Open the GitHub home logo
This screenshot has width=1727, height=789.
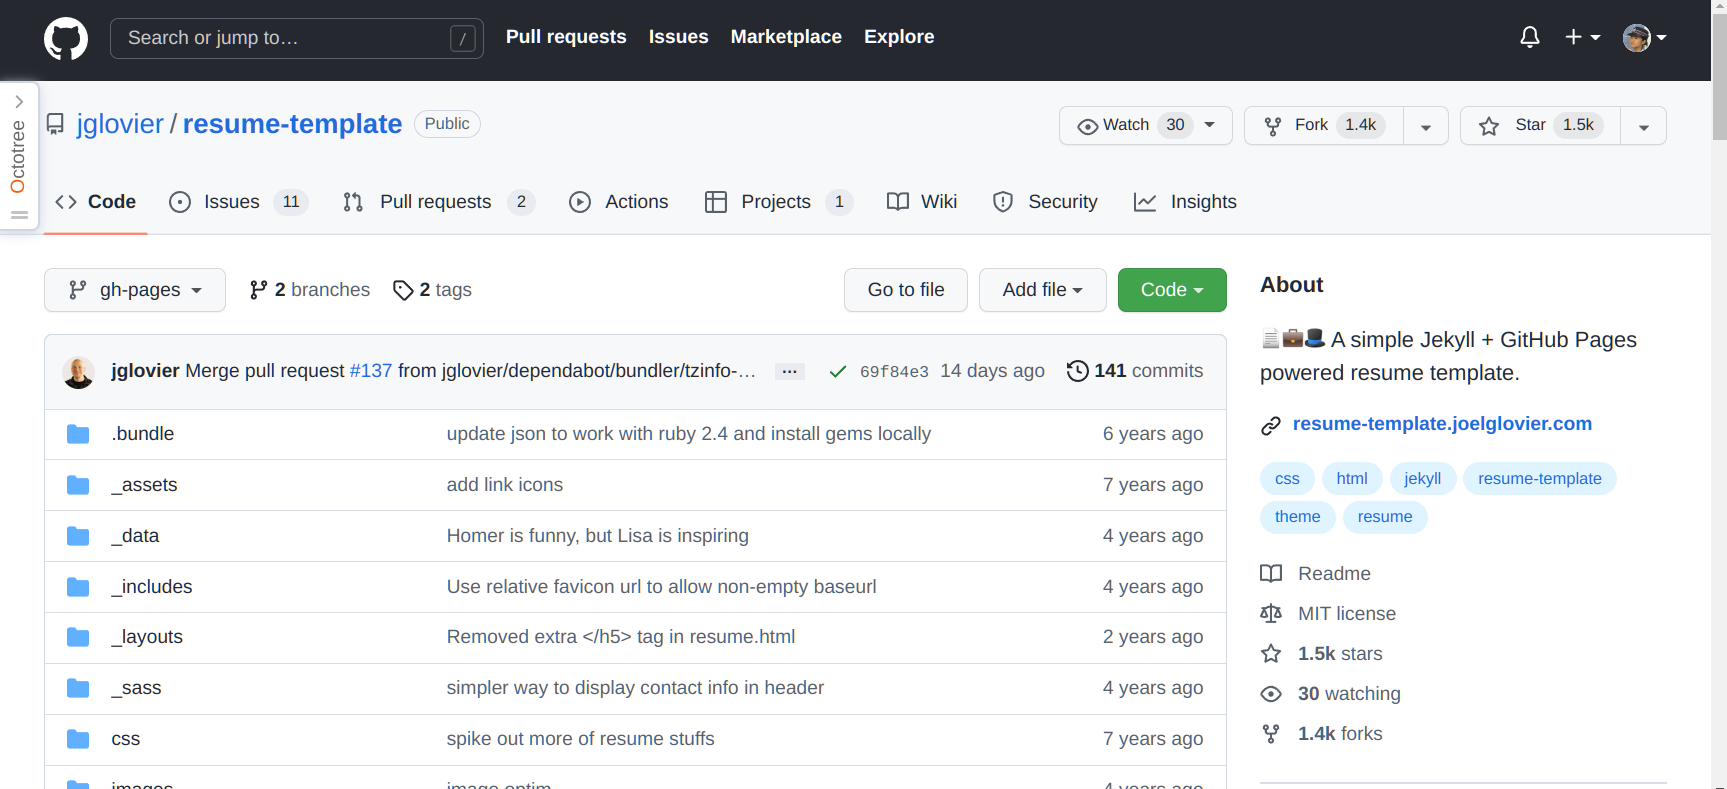pyautogui.click(x=66, y=39)
